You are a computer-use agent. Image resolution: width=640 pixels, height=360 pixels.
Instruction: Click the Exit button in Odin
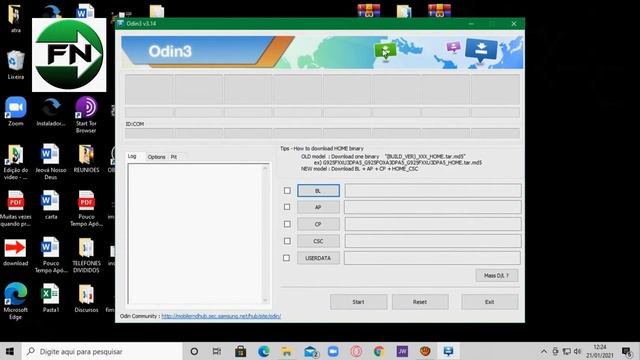(490, 302)
